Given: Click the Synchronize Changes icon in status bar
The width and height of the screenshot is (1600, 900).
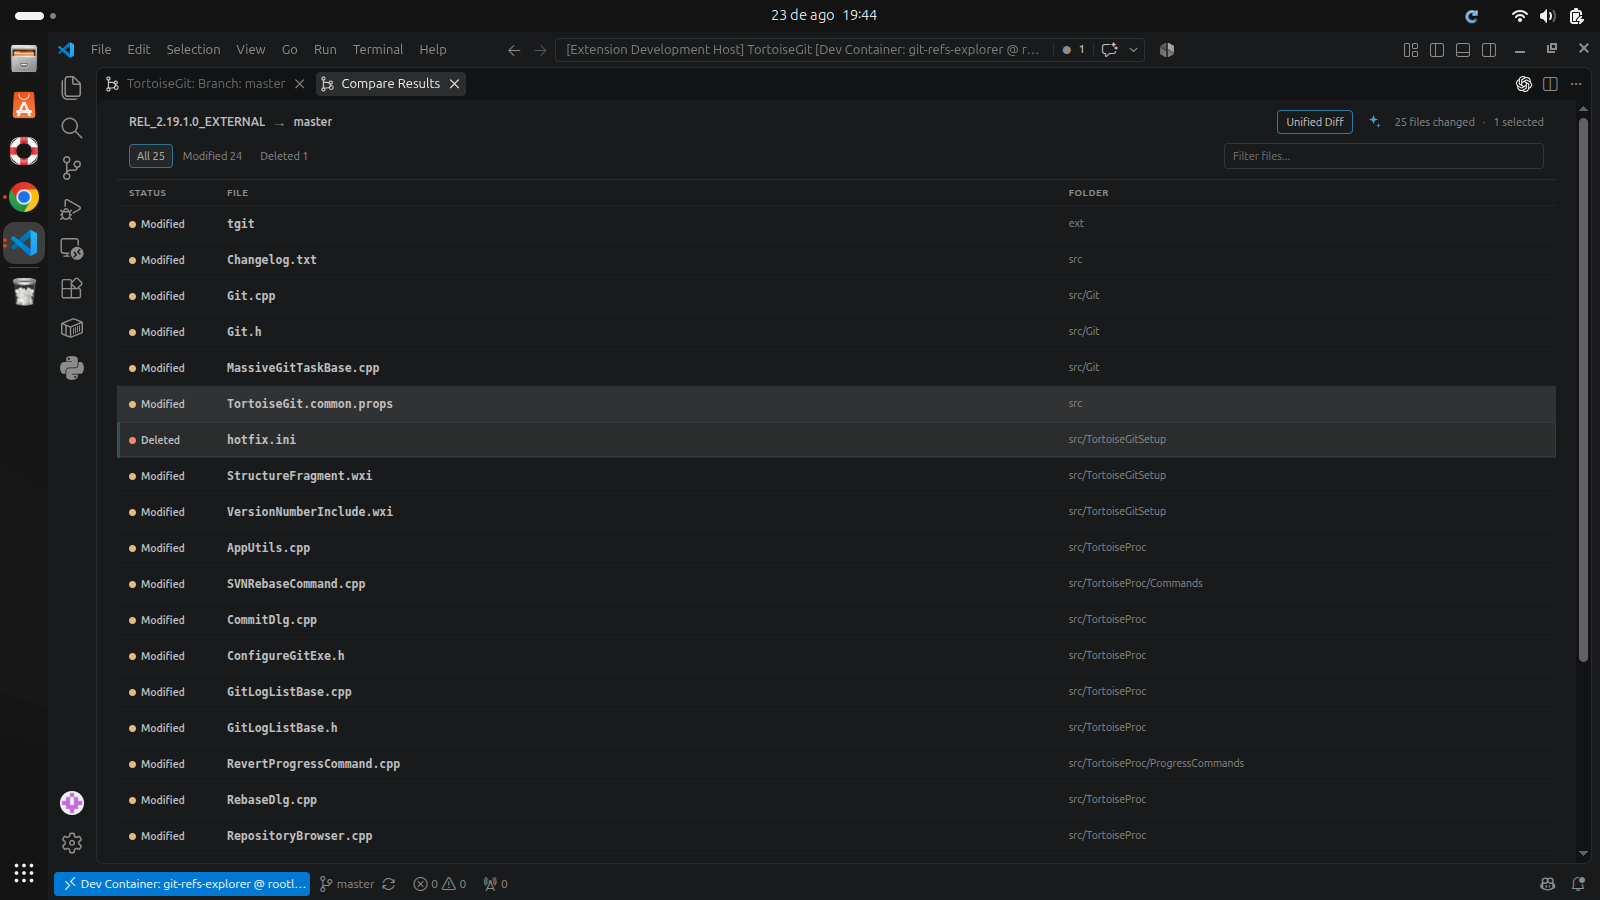Looking at the screenshot, I should pos(389,884).
